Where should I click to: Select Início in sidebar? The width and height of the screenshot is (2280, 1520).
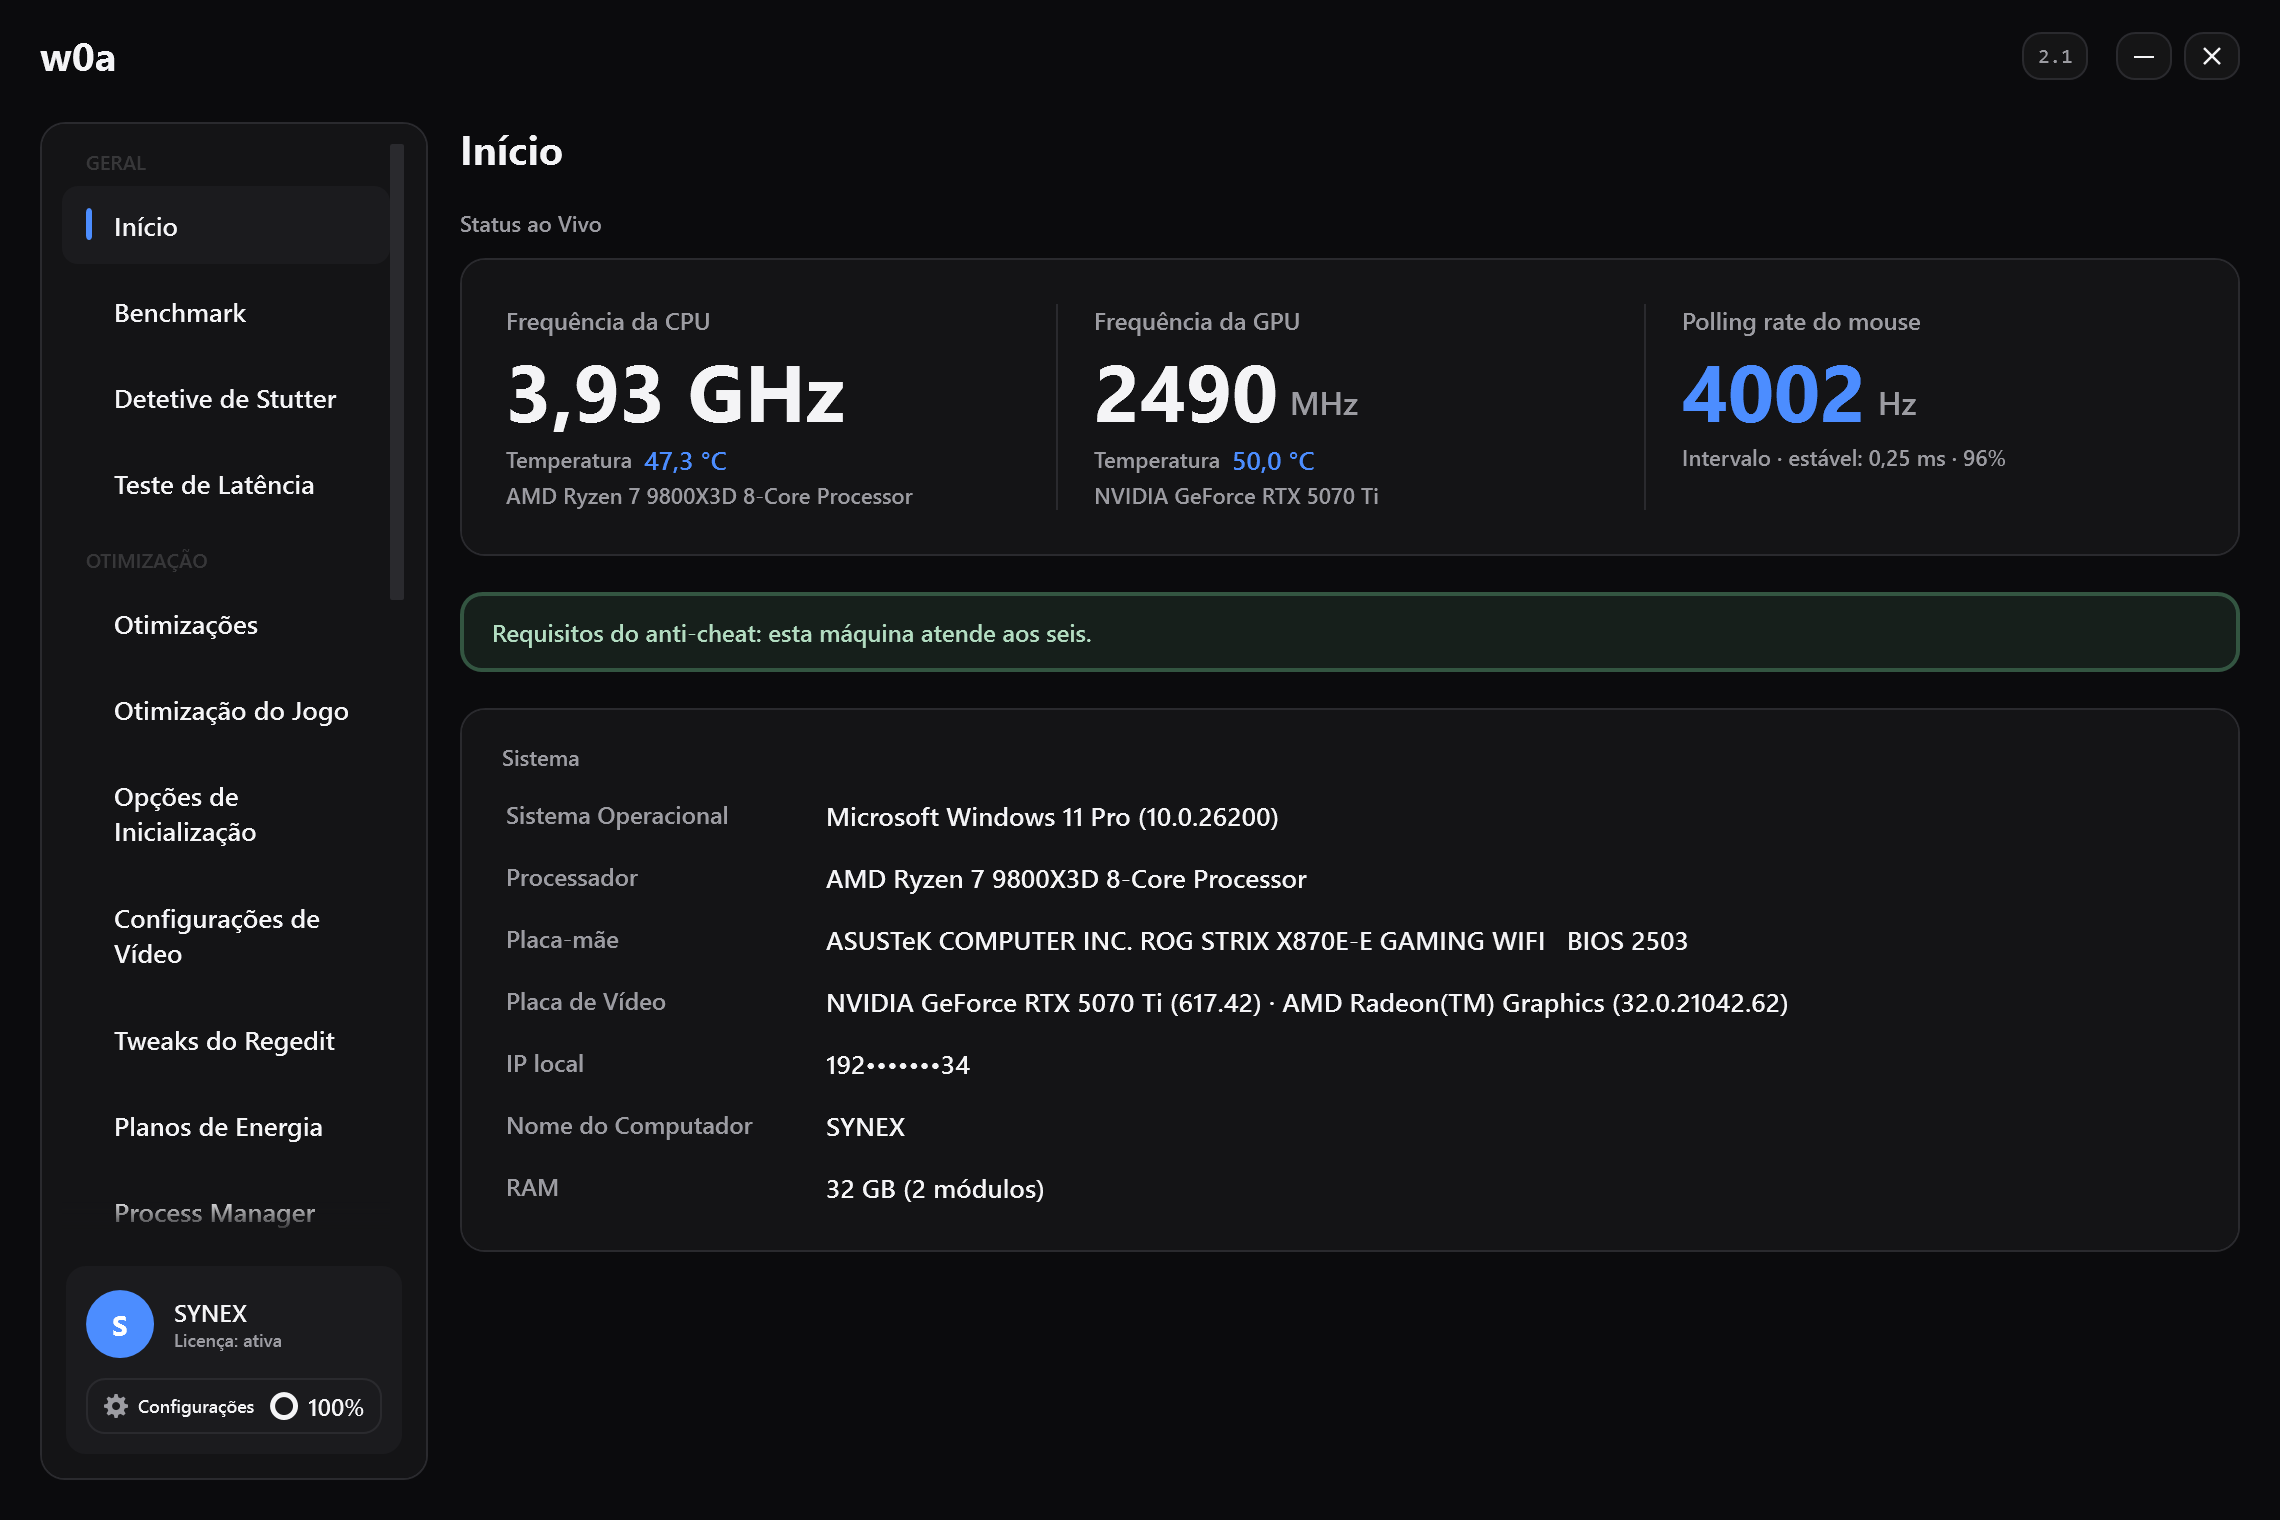point(226,226)
